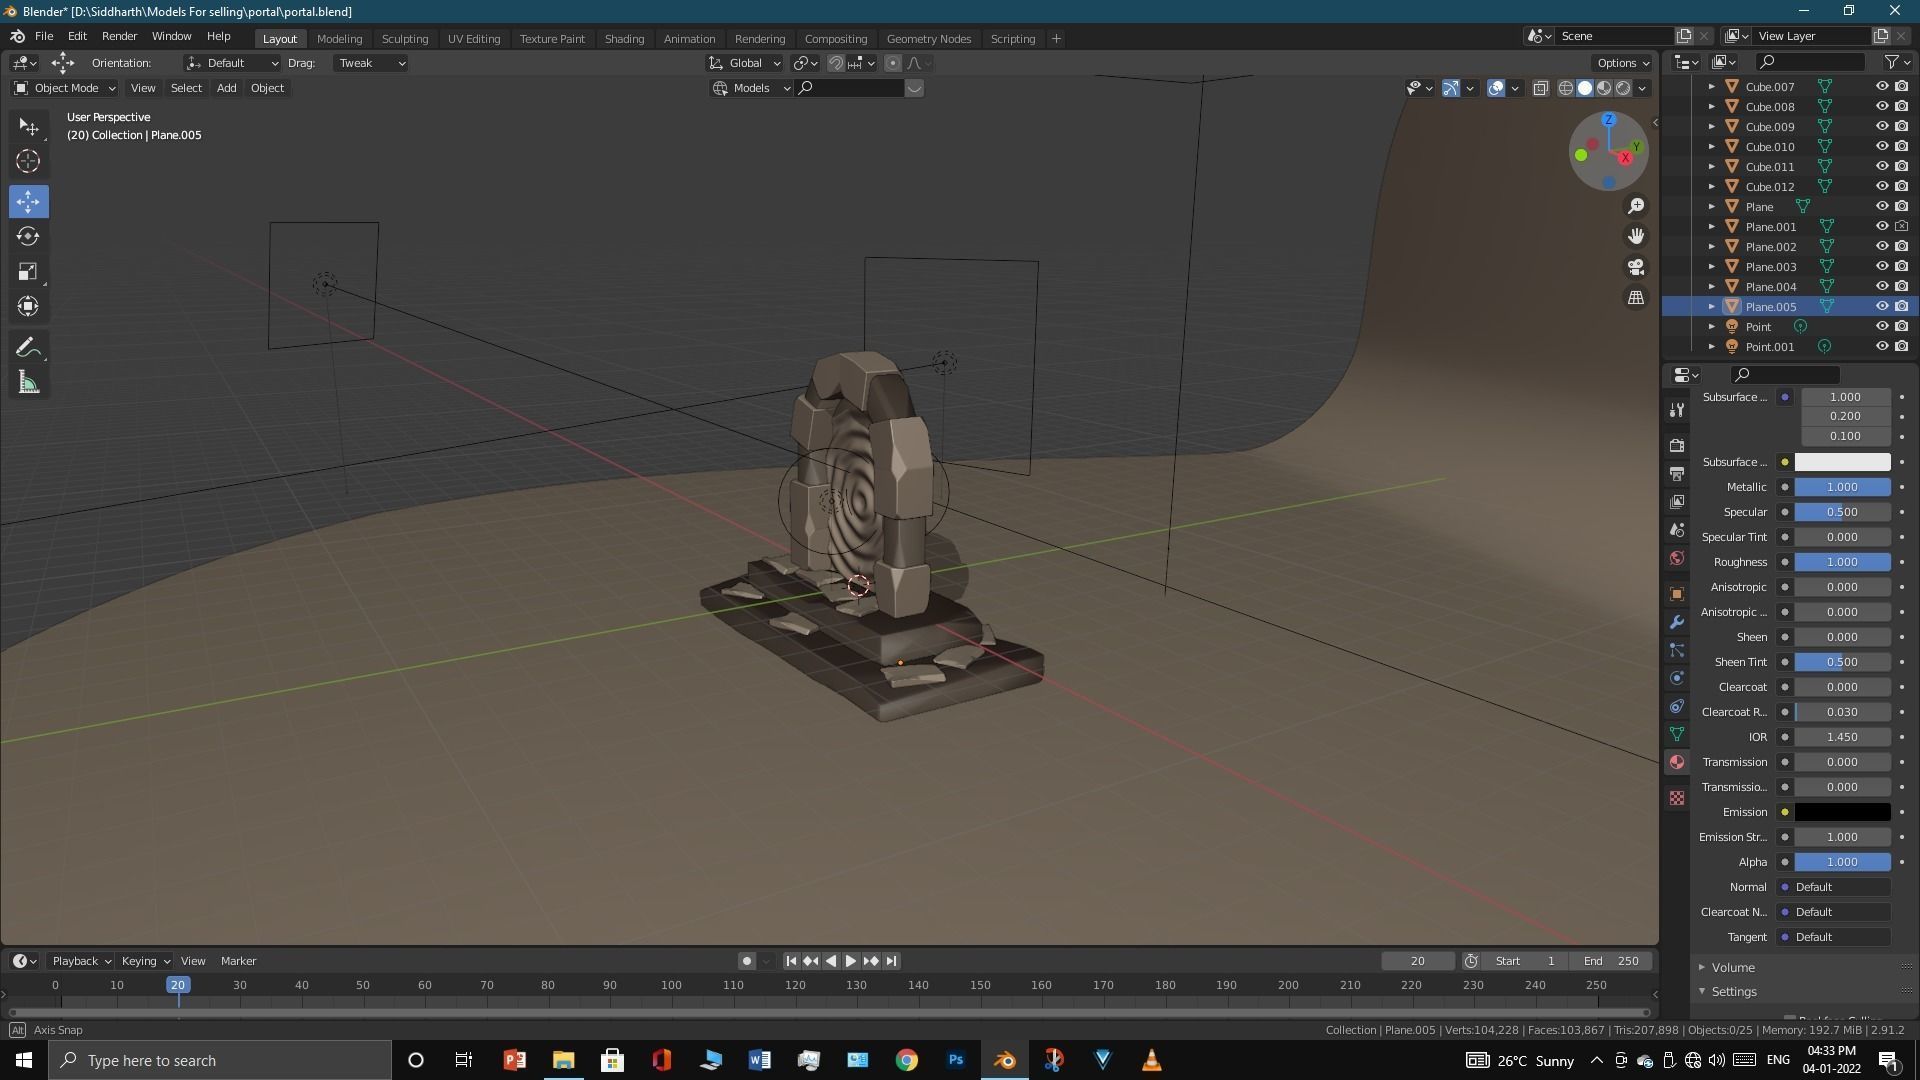The image size is (1920, 1080).
Task: Toggle Plane.003 visibility eye
Action: click(x=1881, y=267)
